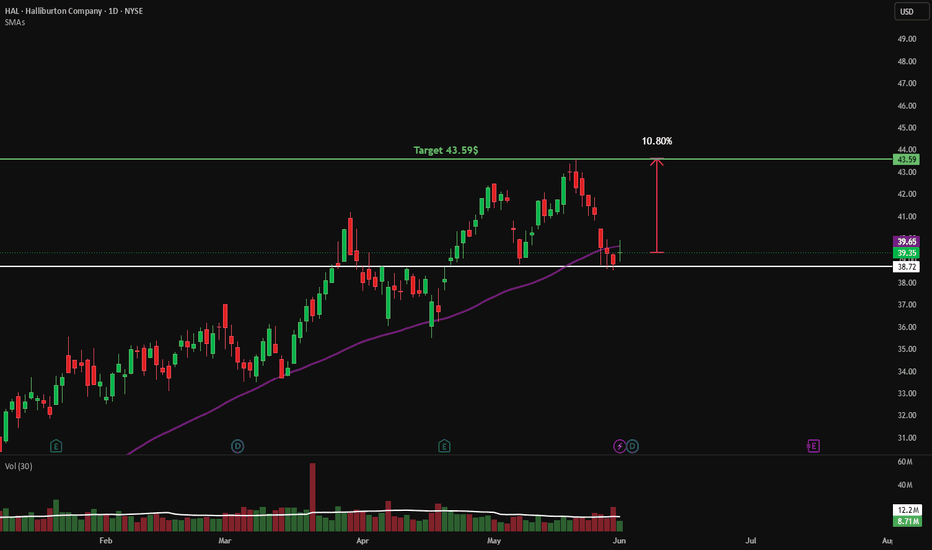Select the SMAs indicator label

[x=15, y=23]
